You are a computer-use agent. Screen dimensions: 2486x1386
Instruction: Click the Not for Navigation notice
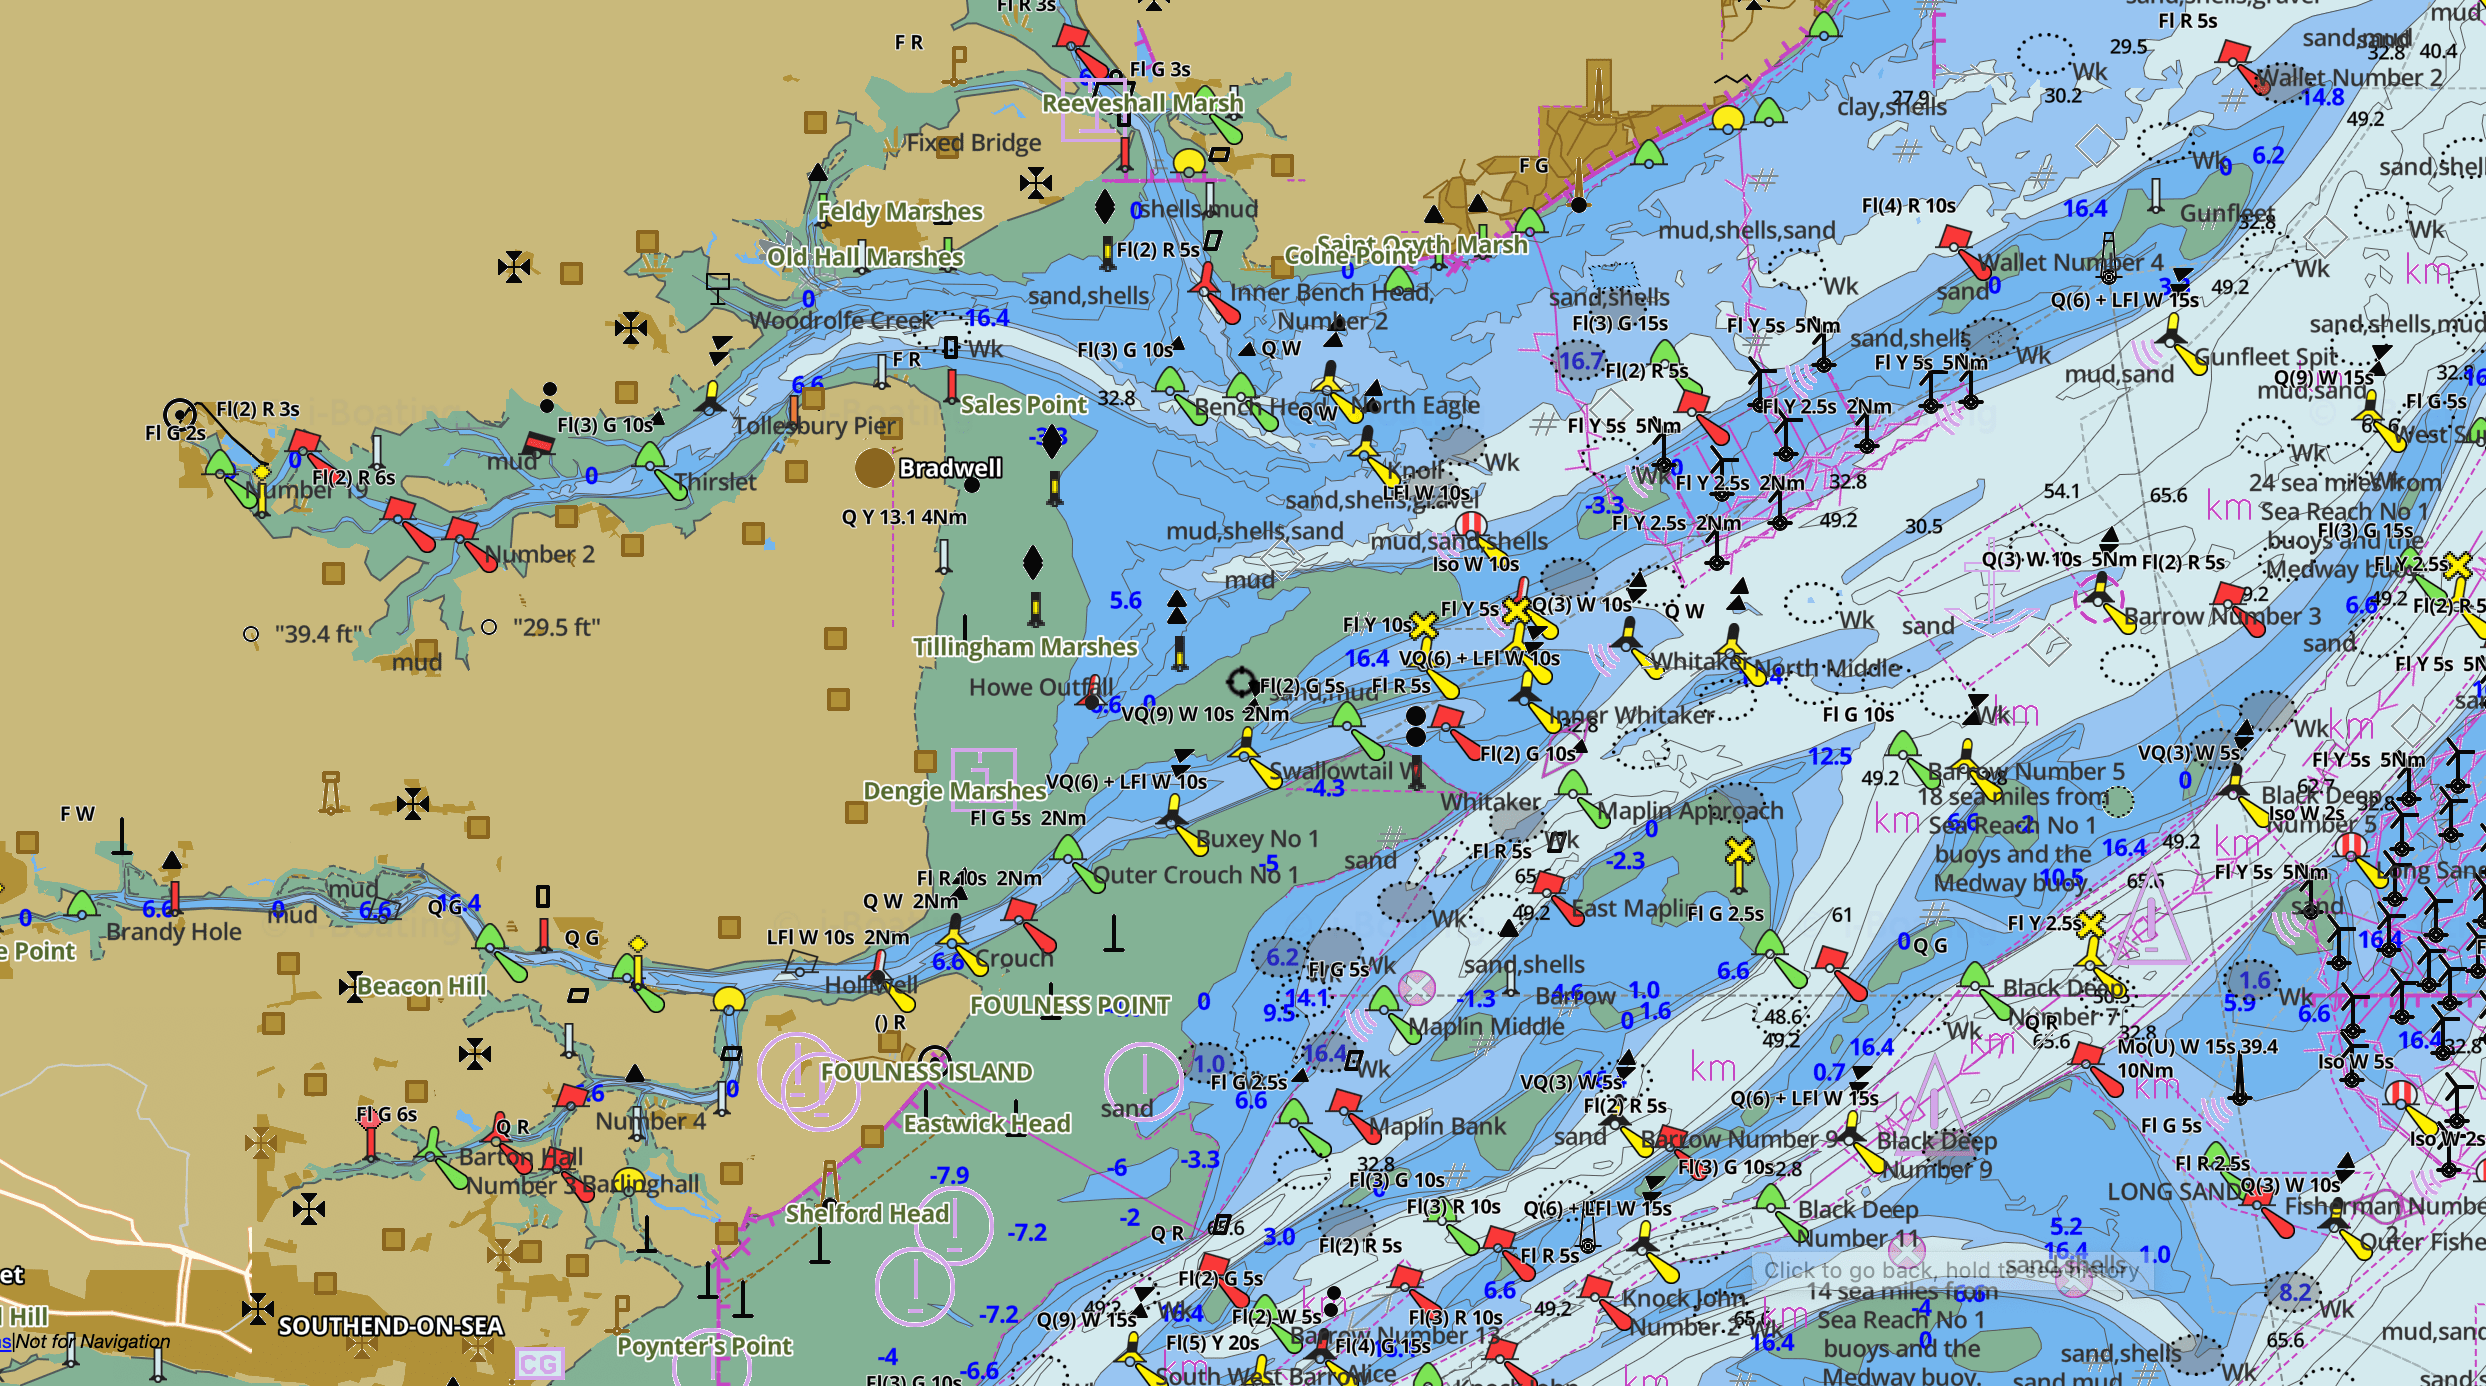(93, 1341)
